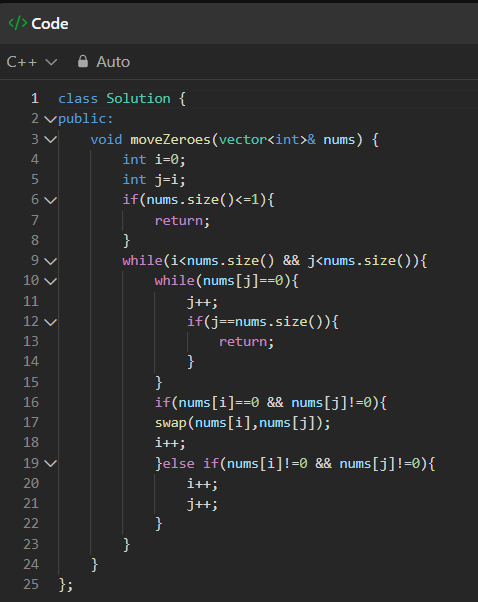Click the 'vector<int>&' parameter type

(x=267, y=139)
